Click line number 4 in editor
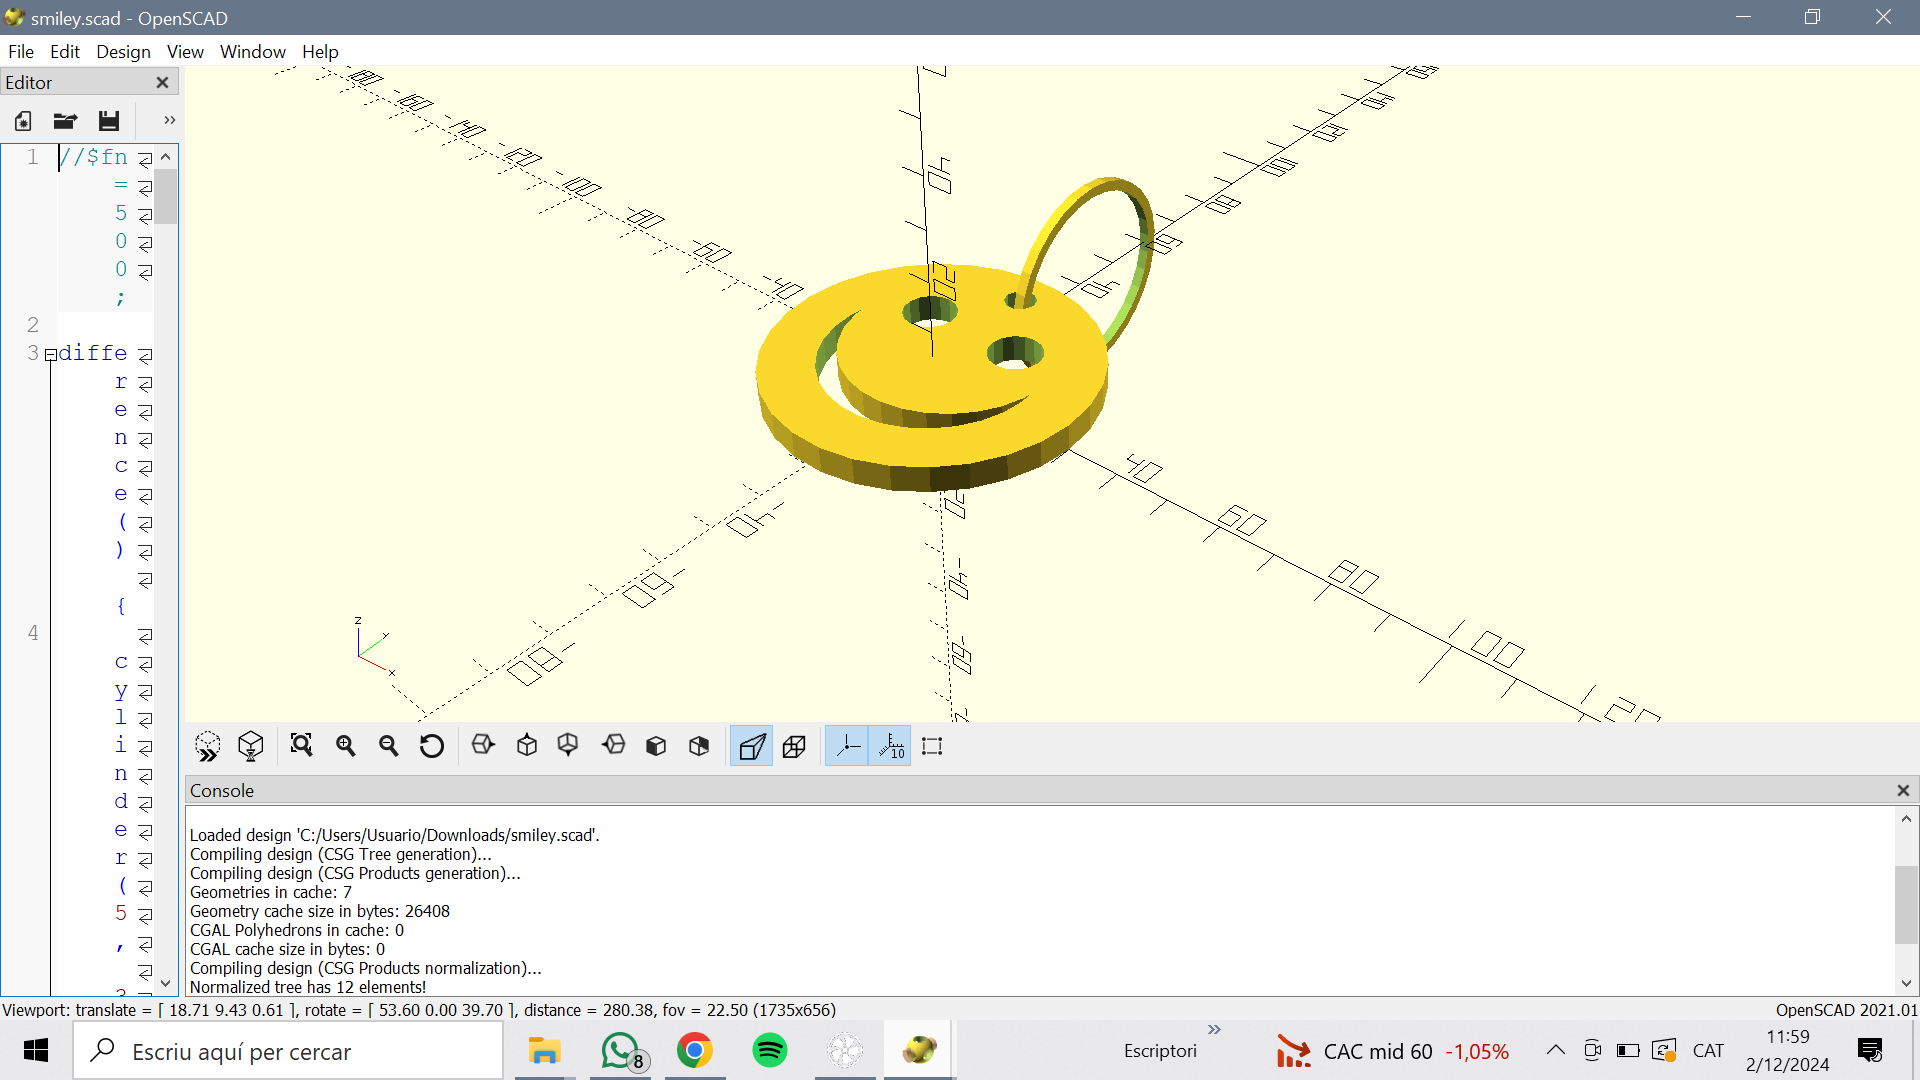This screenshot has width=1920, height=1080. (x=33, y=633)
